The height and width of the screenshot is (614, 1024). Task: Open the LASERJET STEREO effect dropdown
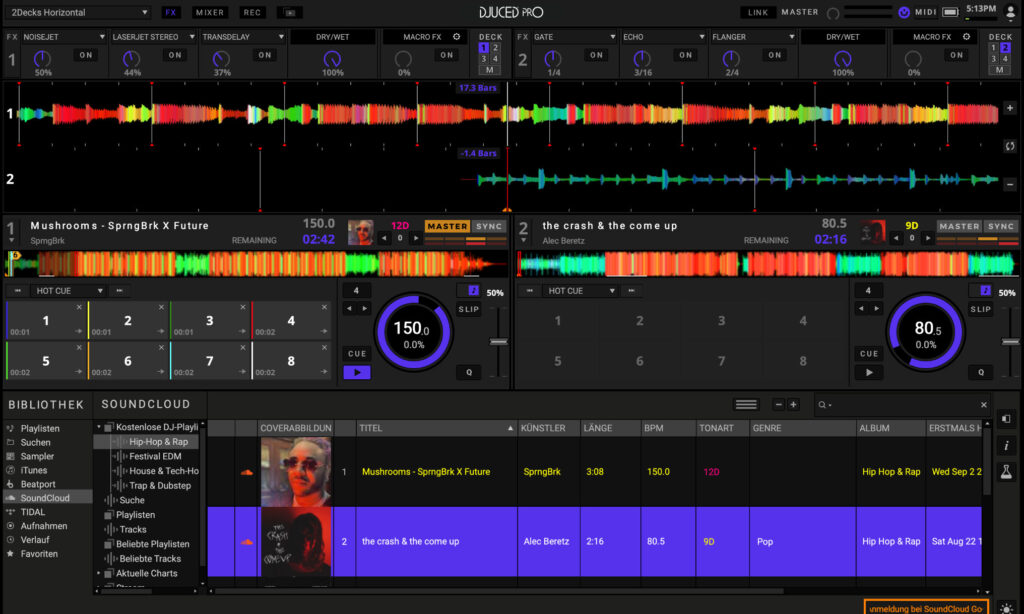coord(153,37)
